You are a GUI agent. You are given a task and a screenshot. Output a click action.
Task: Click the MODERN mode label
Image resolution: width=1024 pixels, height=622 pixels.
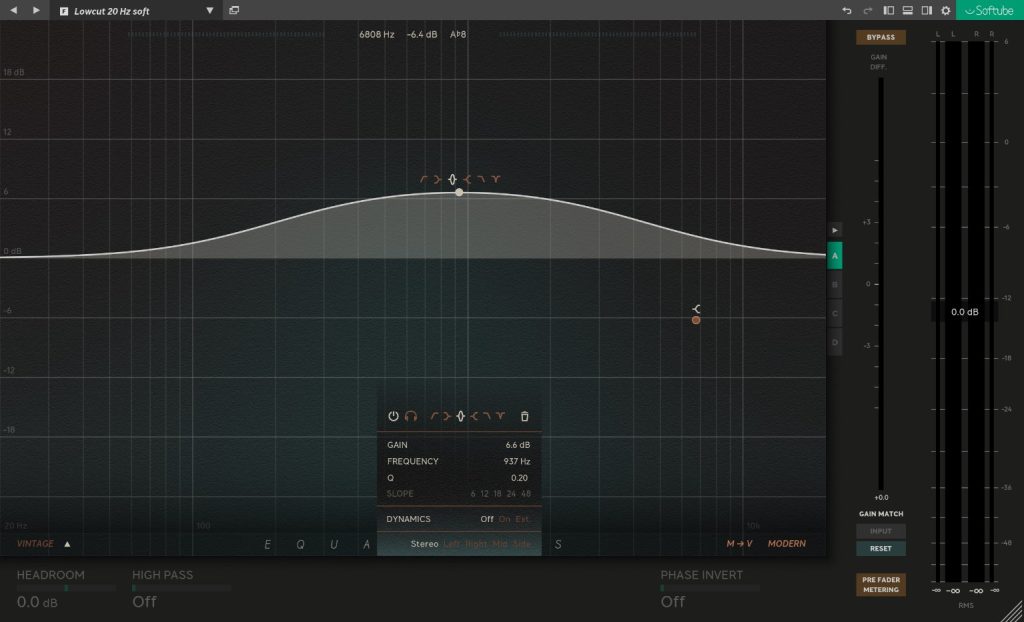click(786, 544)
